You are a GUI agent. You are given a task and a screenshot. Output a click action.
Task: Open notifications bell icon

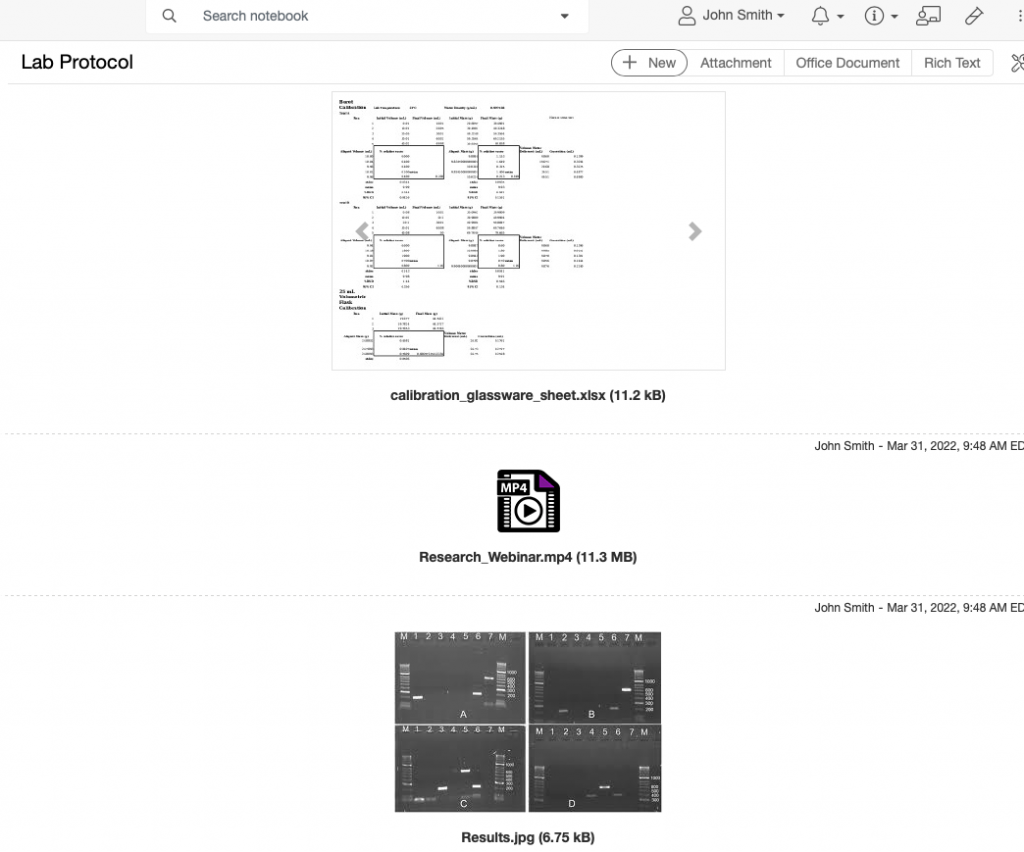click(820, 16)
